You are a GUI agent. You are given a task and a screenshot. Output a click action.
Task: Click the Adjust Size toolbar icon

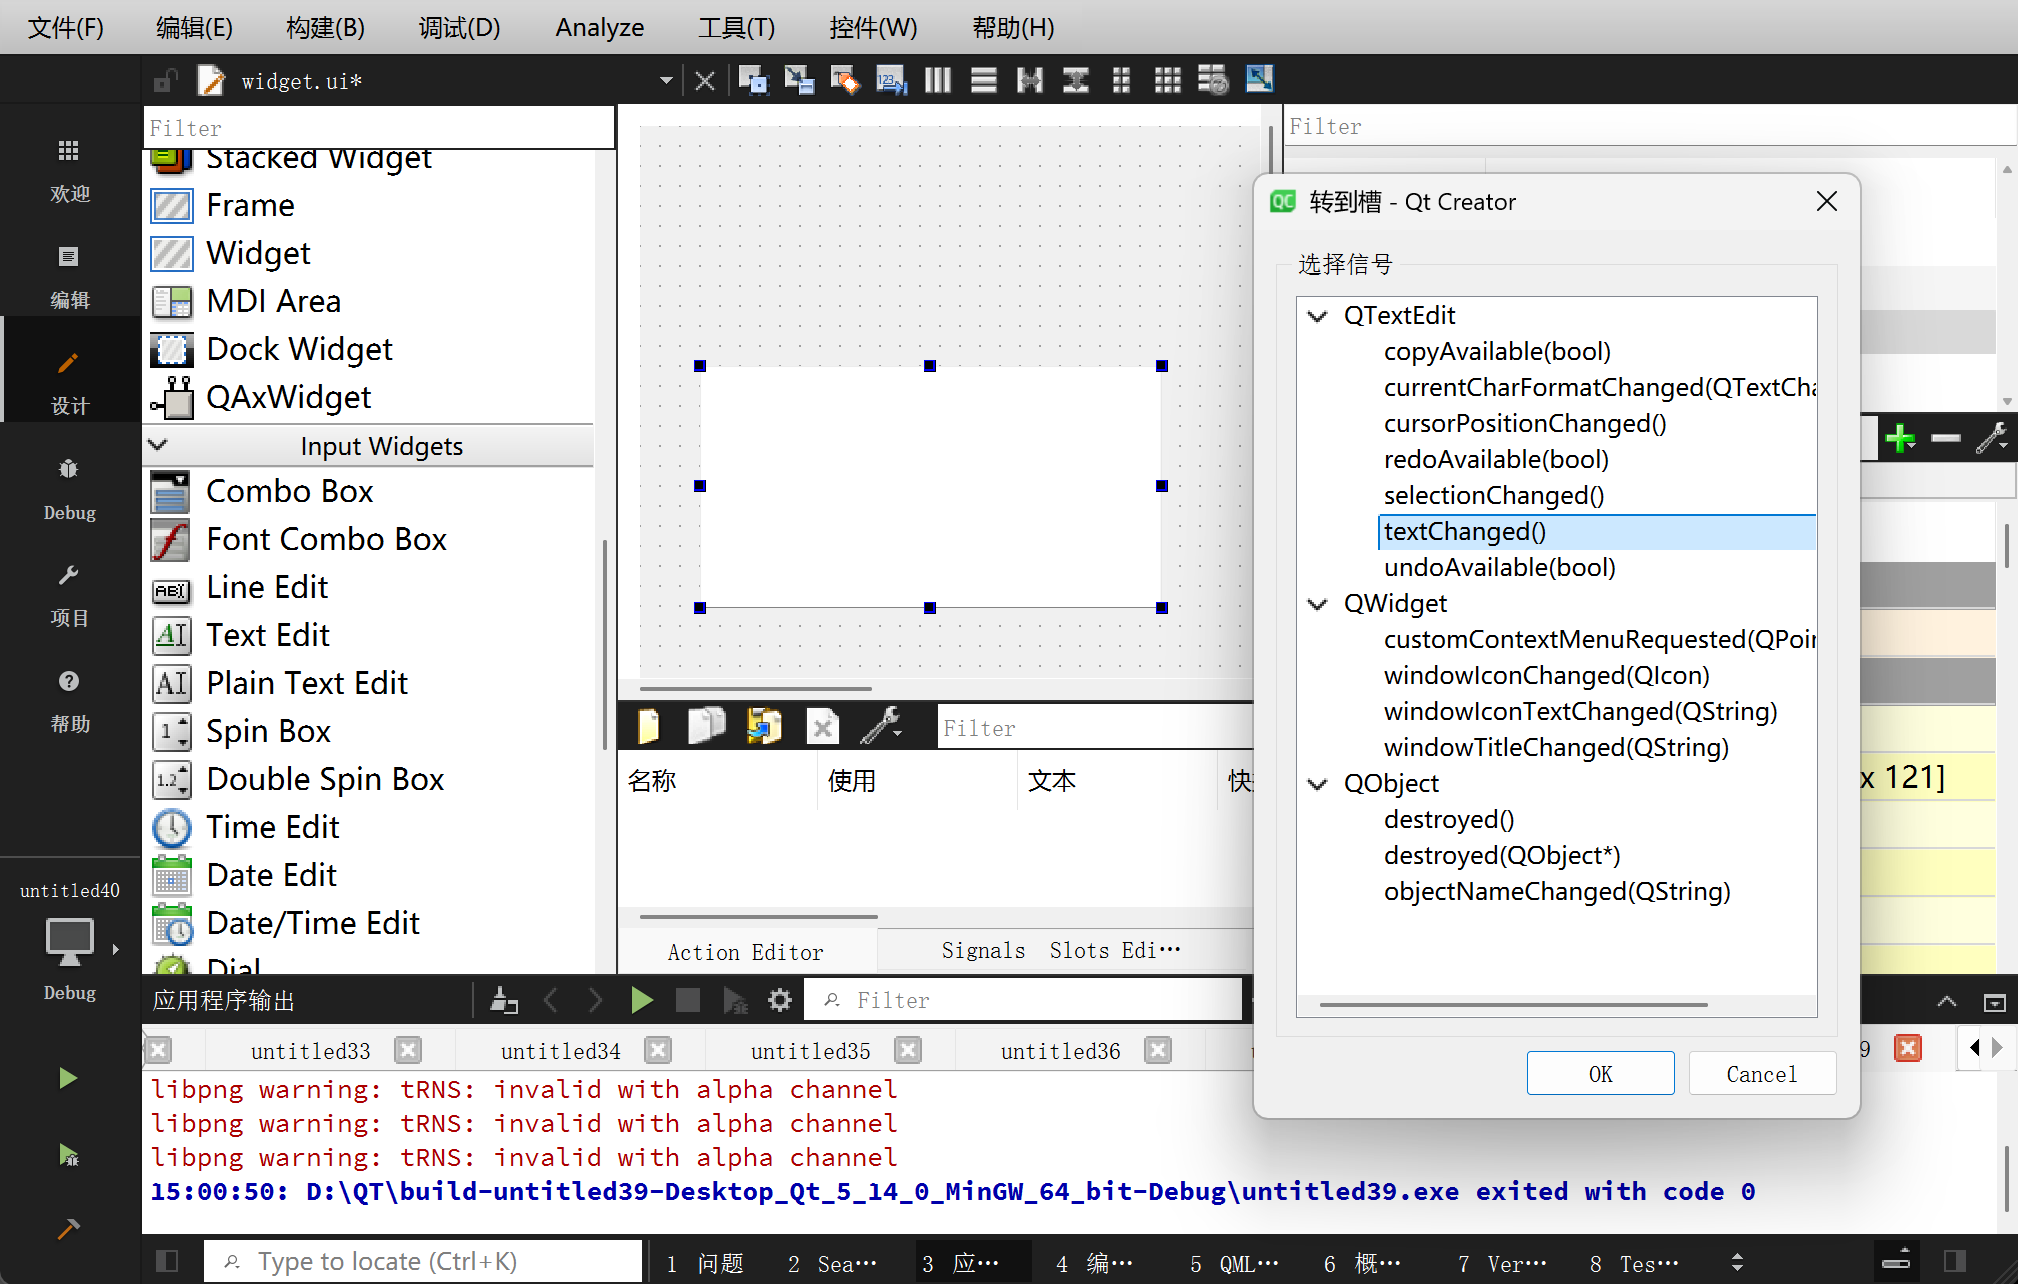pyautogui.click(x=1259, y=80)
